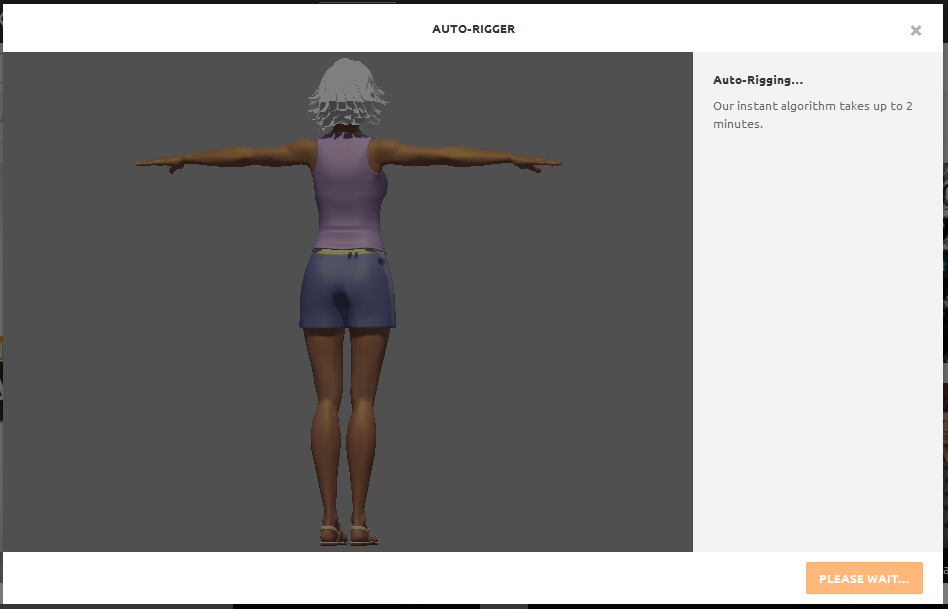
Task: Click the Please Wait button
Action: tap(864, 578)
